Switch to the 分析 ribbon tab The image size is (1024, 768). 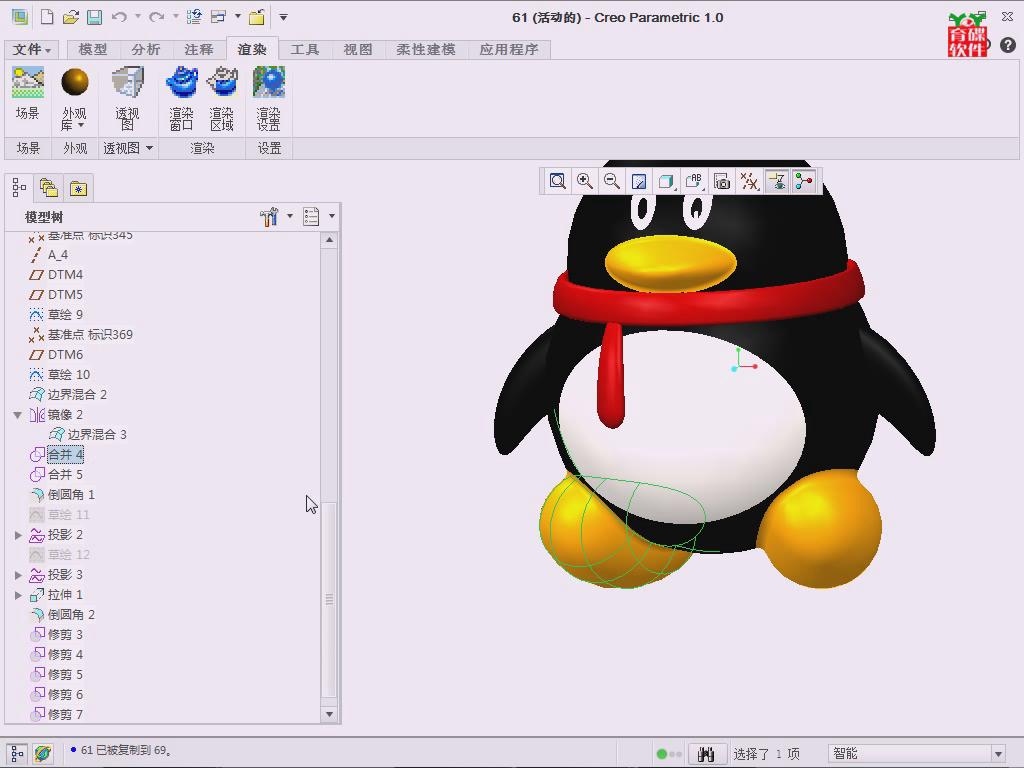coord(146,50)
